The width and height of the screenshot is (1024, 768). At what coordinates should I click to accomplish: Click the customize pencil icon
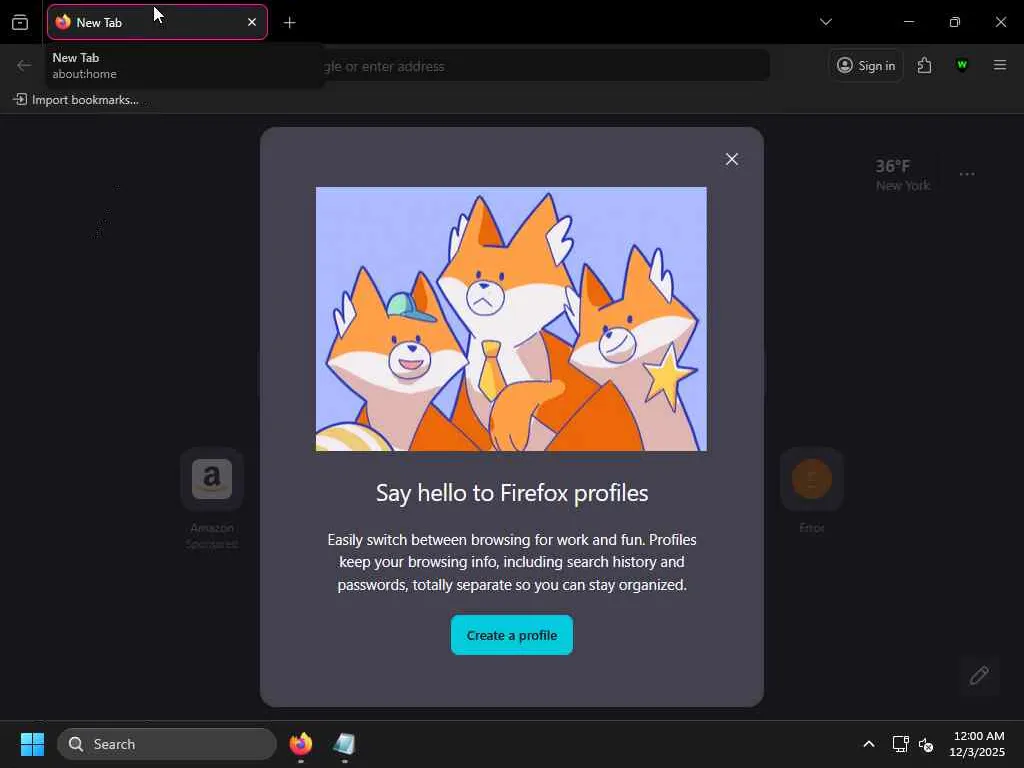(x=978, y=675)
